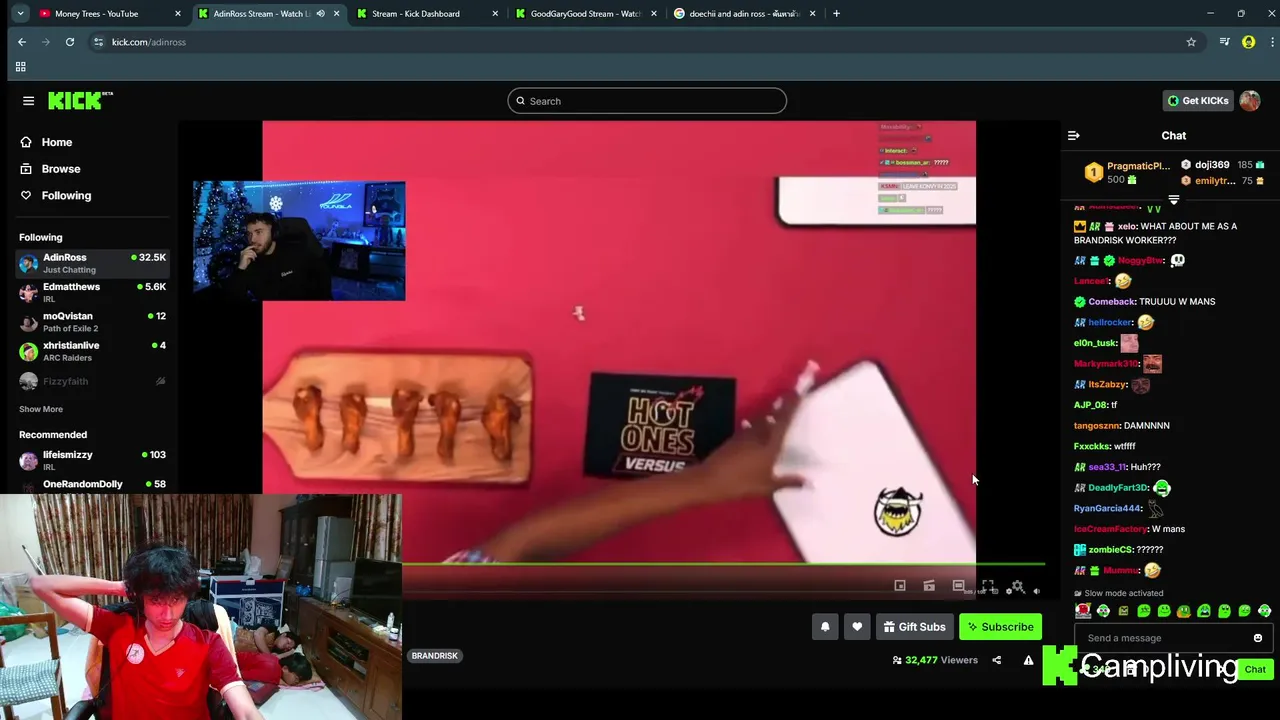
Task: Open xhristianlive channel in Following list
Action: pos(93,351)
